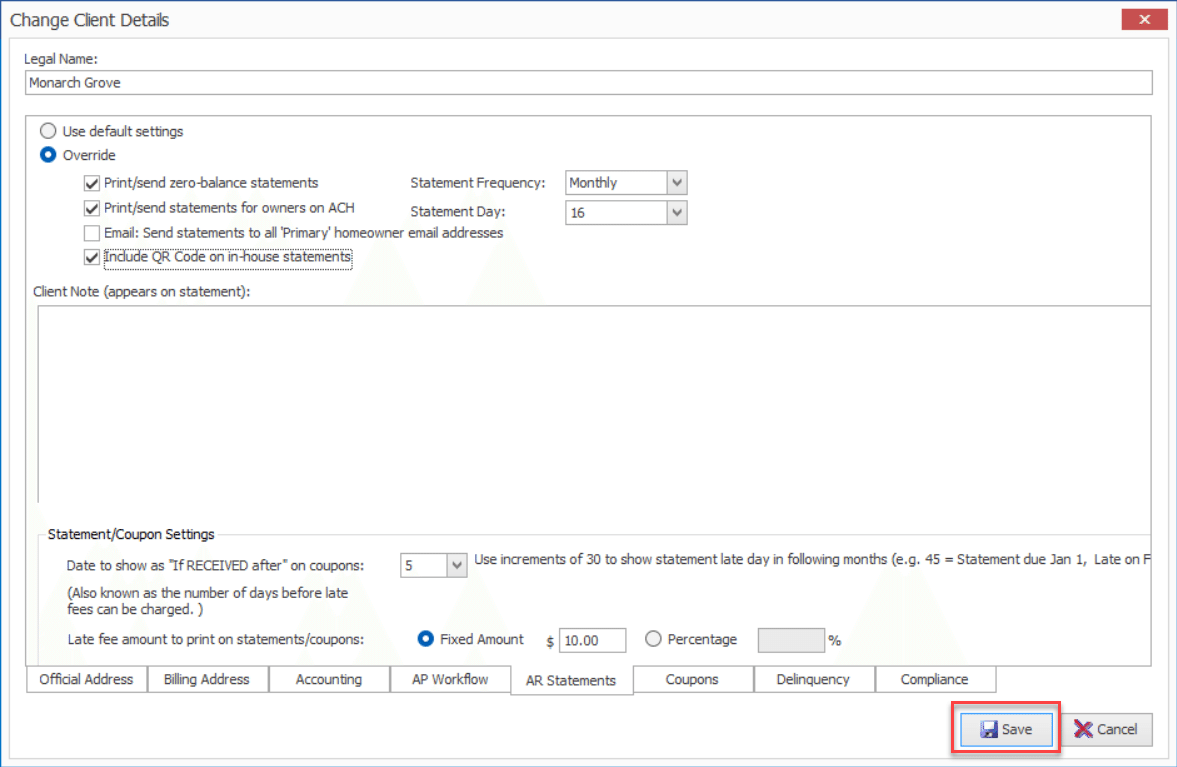The width and height of the screenshot is (1177, 767).
Task: Open the Statement Frequency dropdown
Action: [x=677, y=182]
